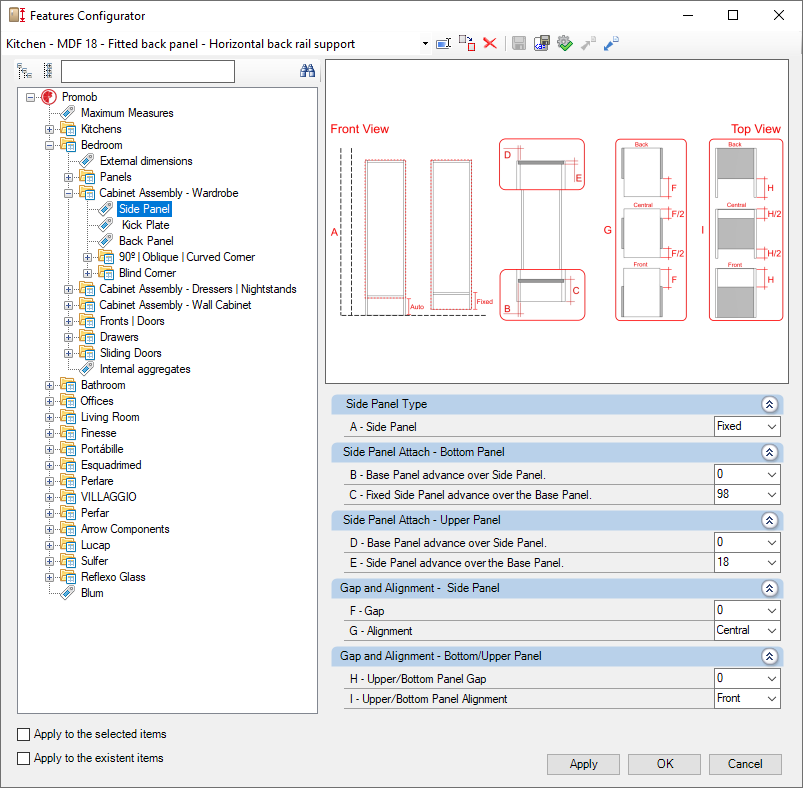Select the Living Room tree item
Image resolution: width=803 pixels, height=788 pixels.
pyautogui.click(x=110, y=417)
